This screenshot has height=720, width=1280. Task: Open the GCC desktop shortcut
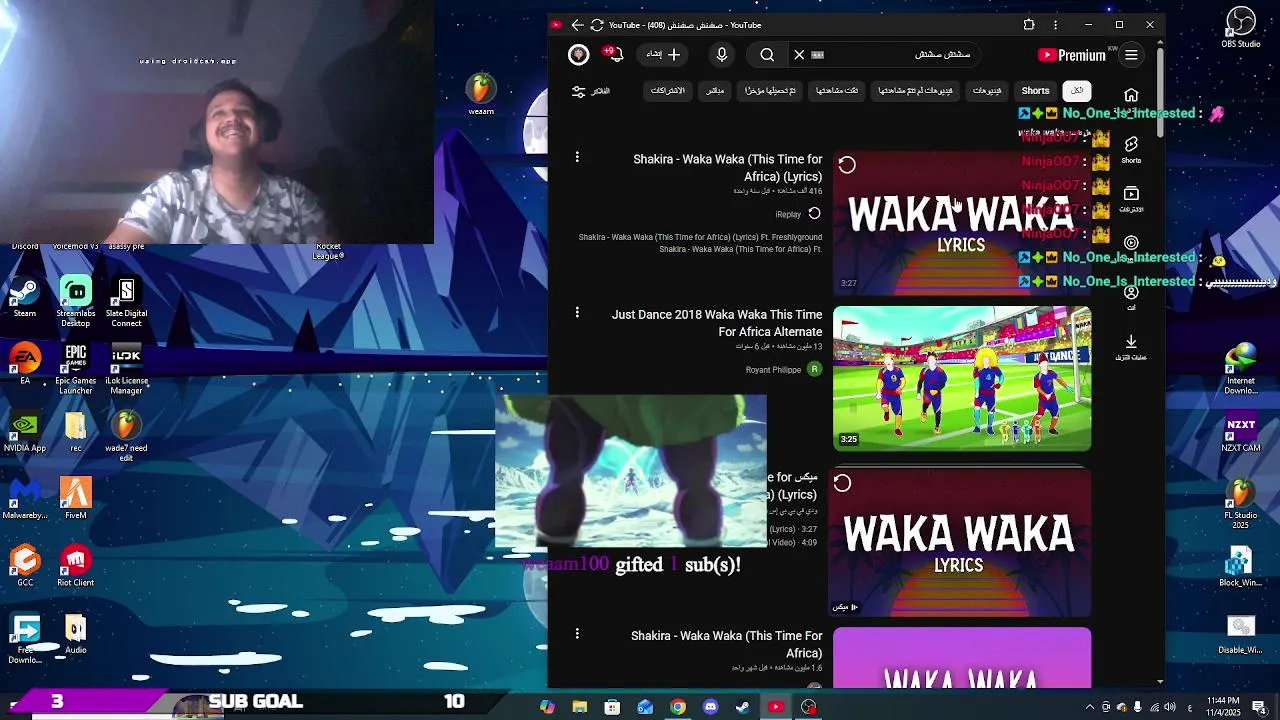click(25, 566)
